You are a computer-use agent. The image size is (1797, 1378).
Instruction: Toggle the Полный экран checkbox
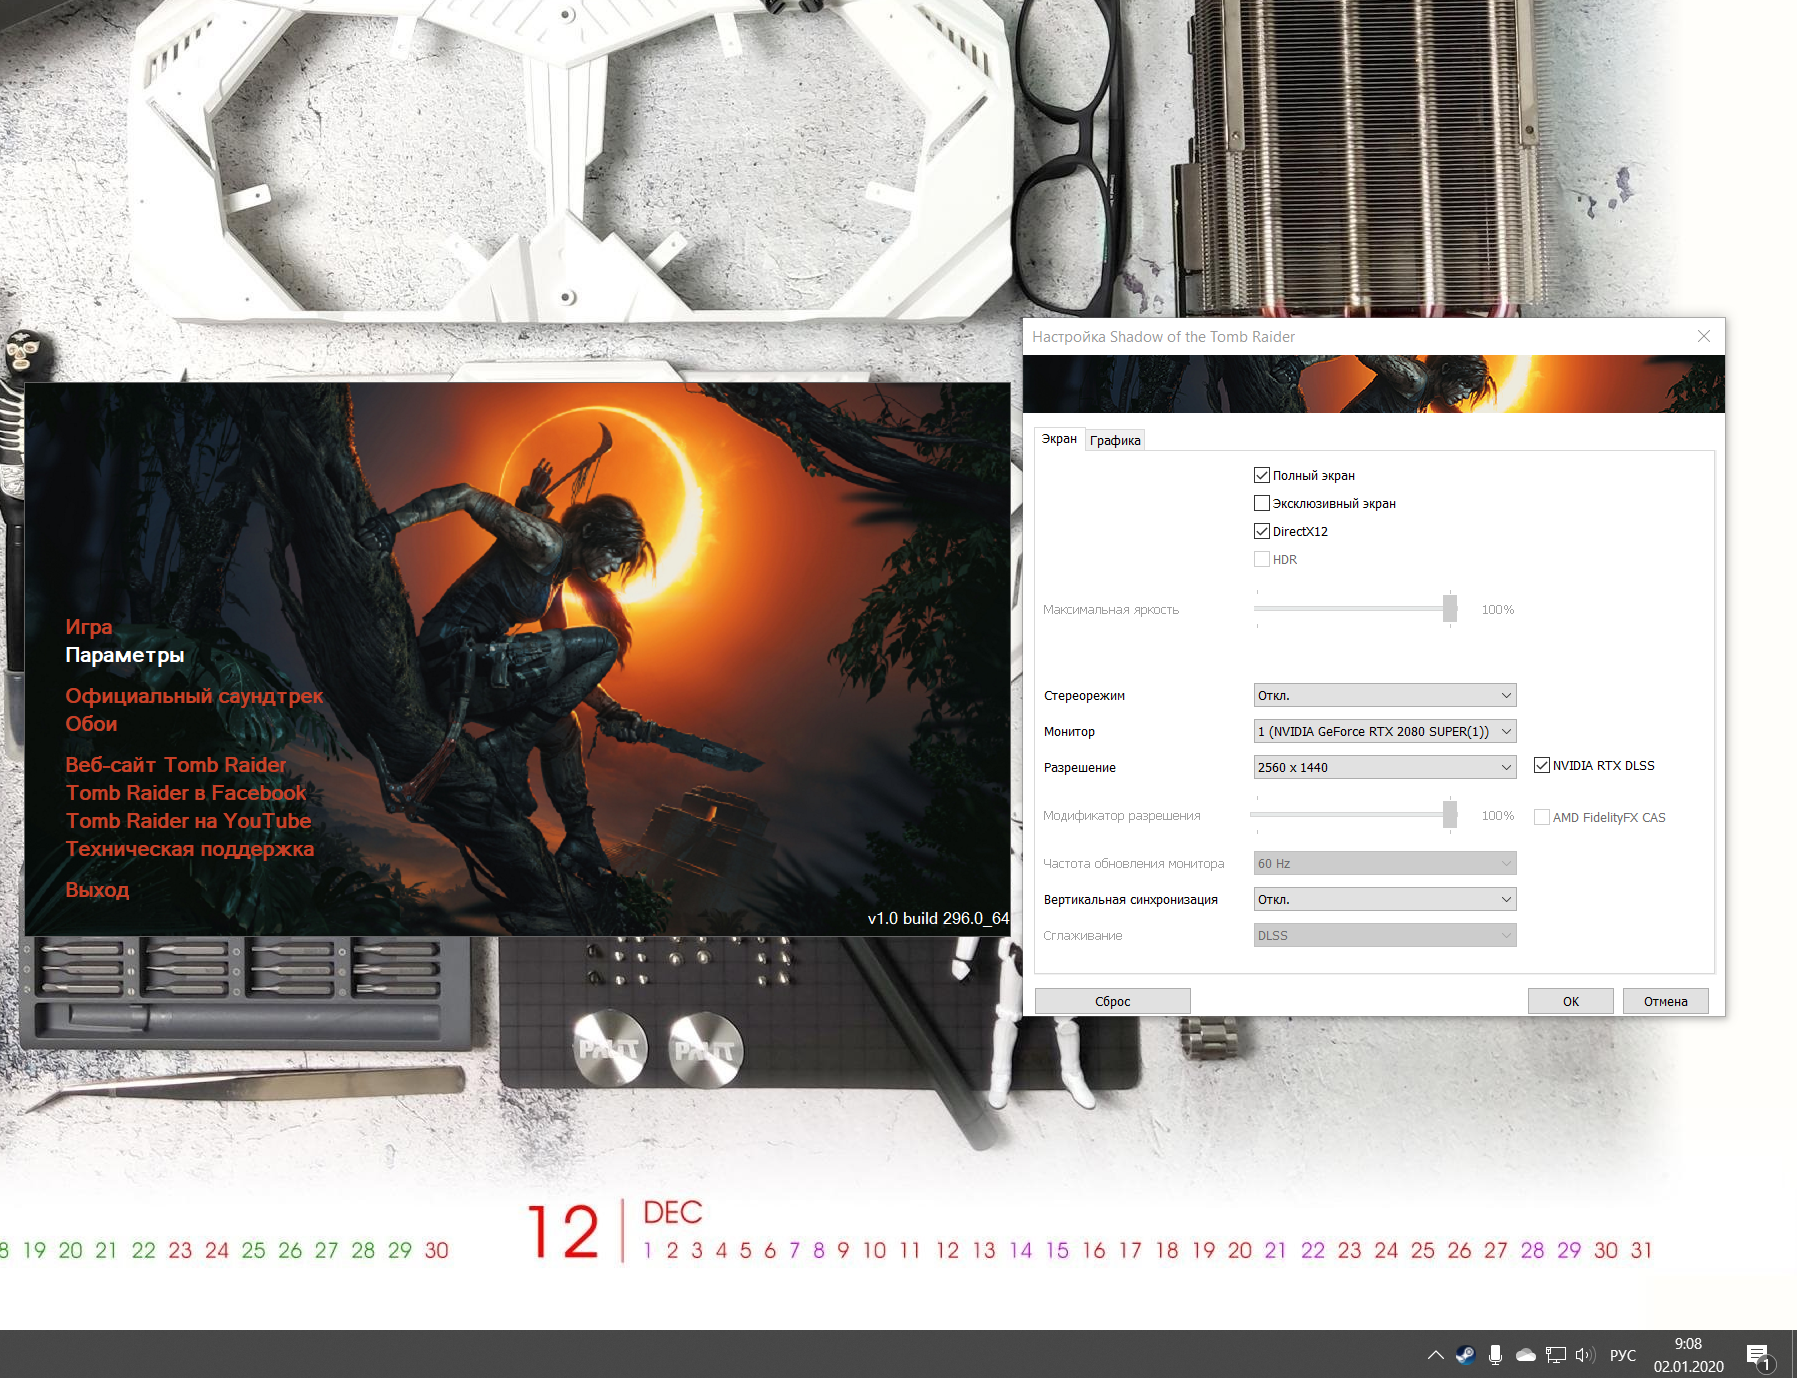(1262, 475)
